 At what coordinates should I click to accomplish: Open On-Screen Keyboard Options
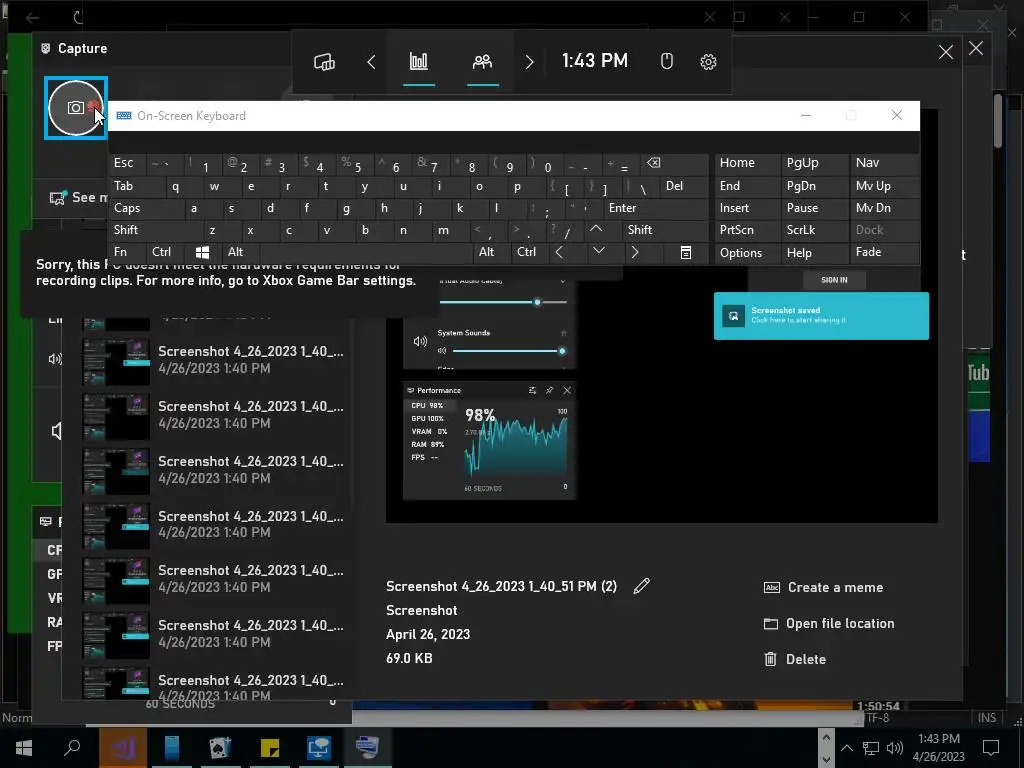coord(747,253)
